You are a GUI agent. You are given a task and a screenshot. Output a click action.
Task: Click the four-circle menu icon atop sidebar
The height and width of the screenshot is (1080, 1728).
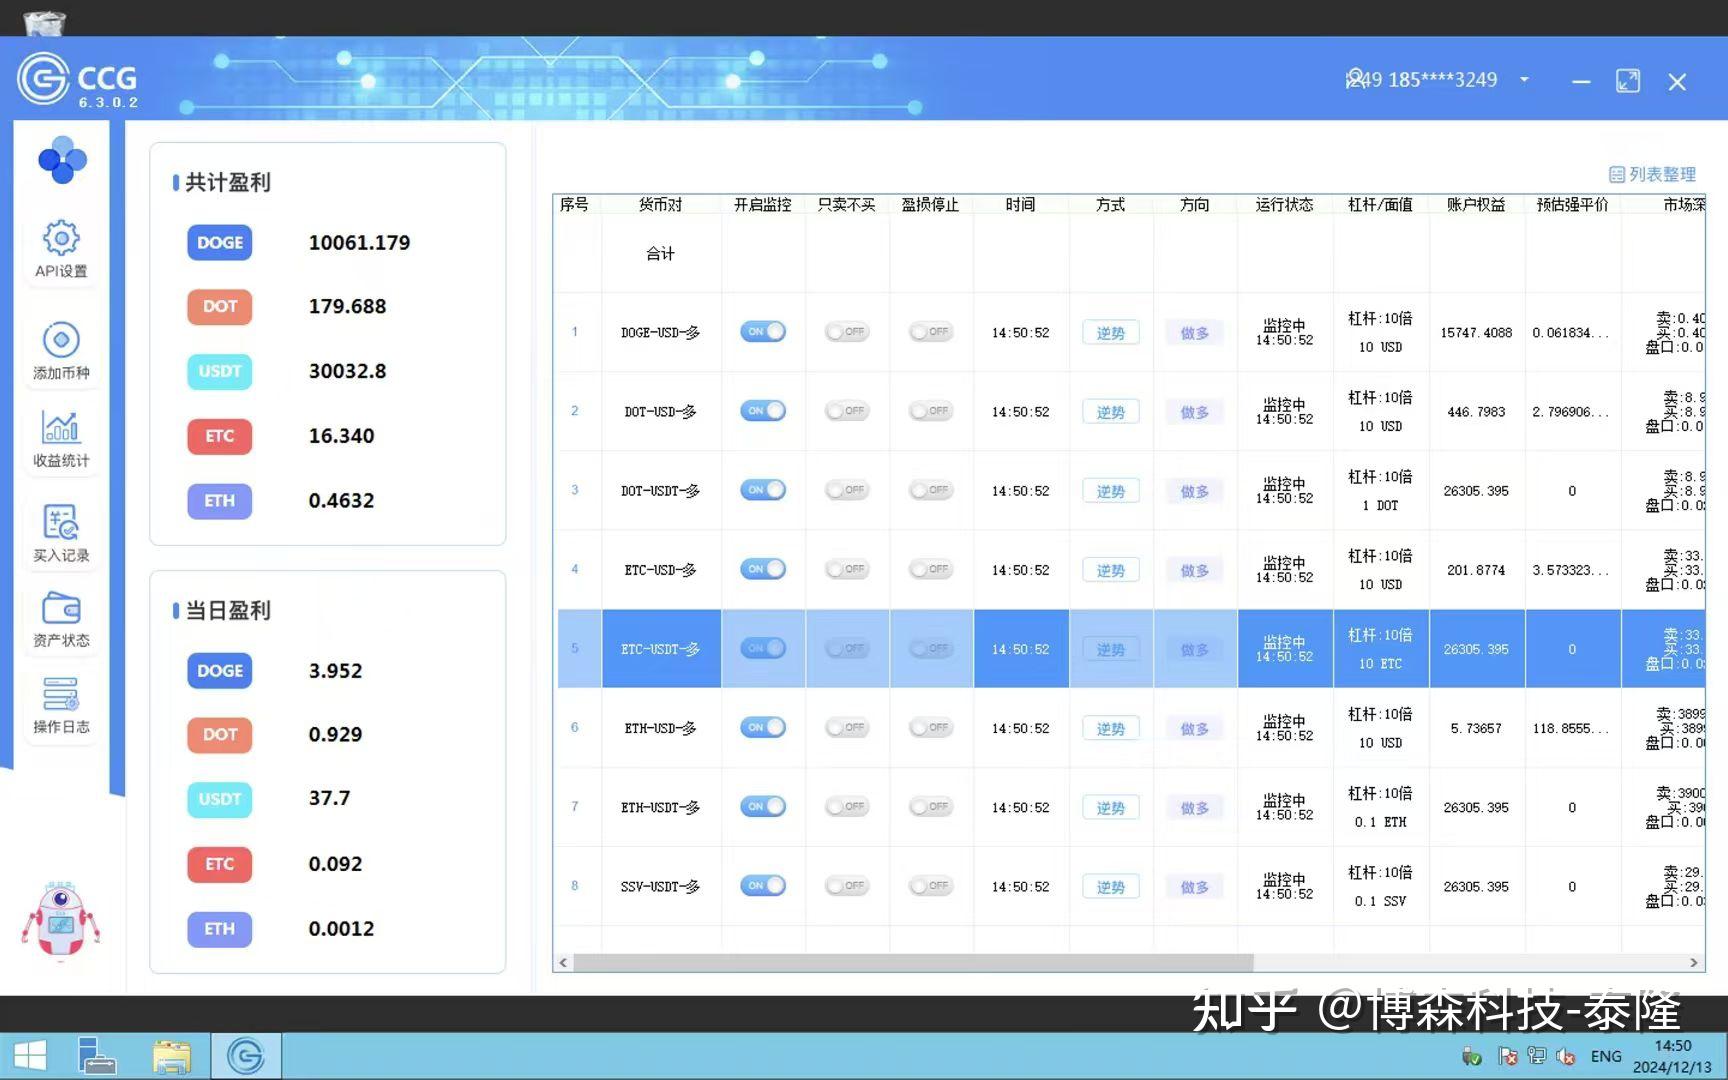(x=61, y=160)
